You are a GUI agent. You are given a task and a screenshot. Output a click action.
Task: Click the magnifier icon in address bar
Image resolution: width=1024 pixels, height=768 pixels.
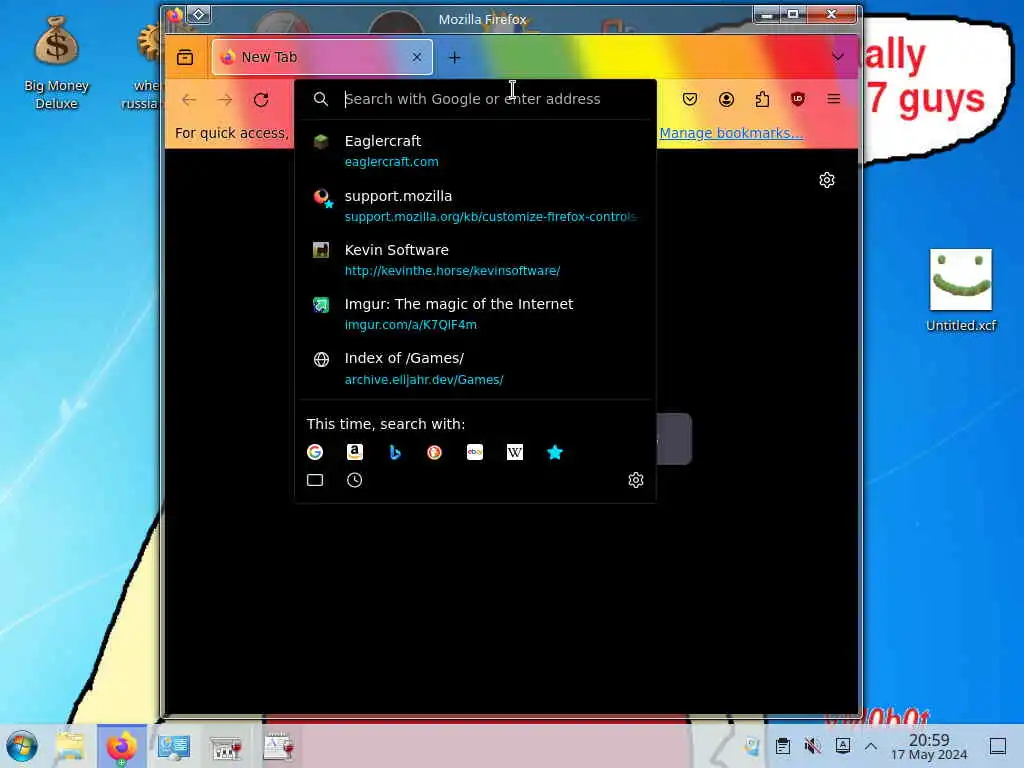[321, 99]
